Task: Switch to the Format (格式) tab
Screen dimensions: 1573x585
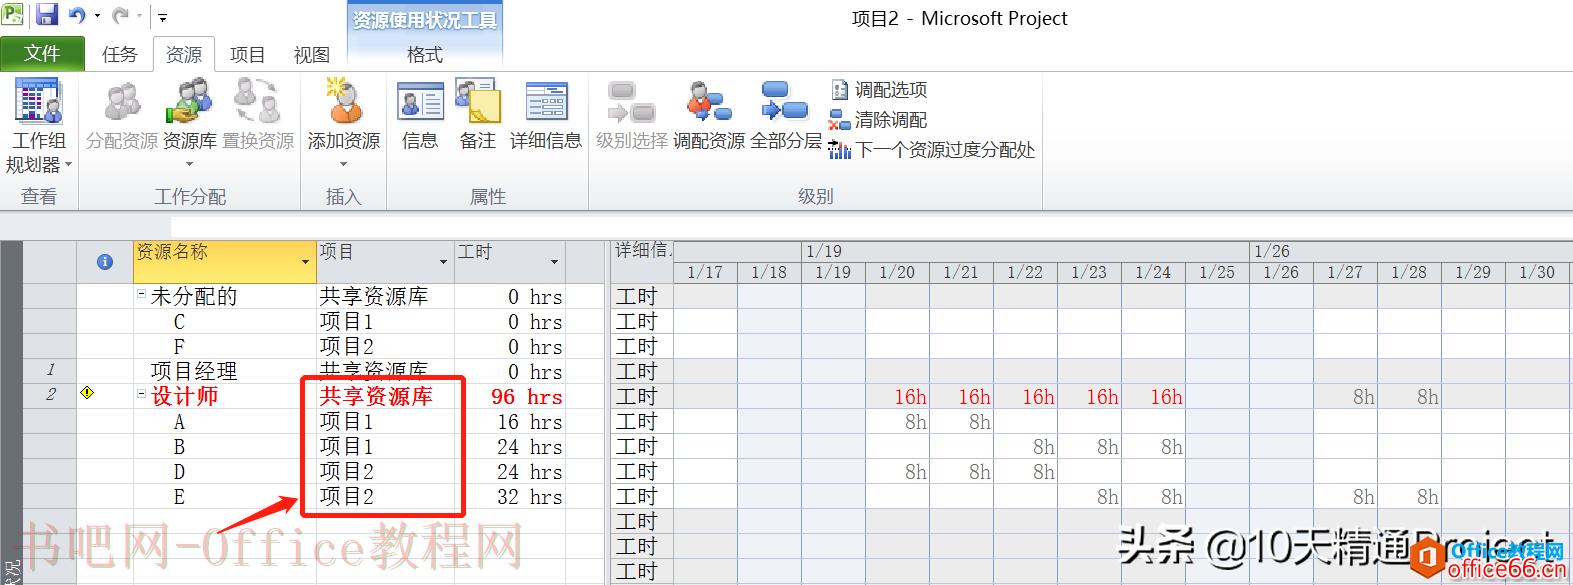Action: 425,54
